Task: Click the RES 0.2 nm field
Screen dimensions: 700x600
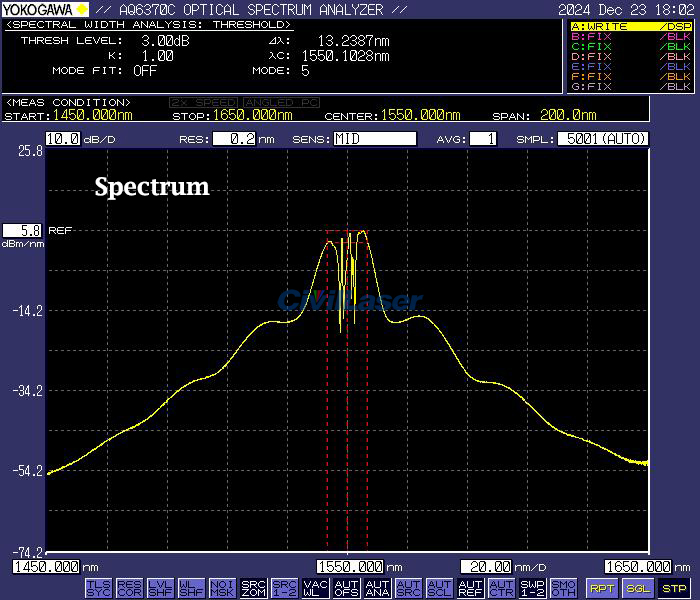Action: (x=234, y=139)
